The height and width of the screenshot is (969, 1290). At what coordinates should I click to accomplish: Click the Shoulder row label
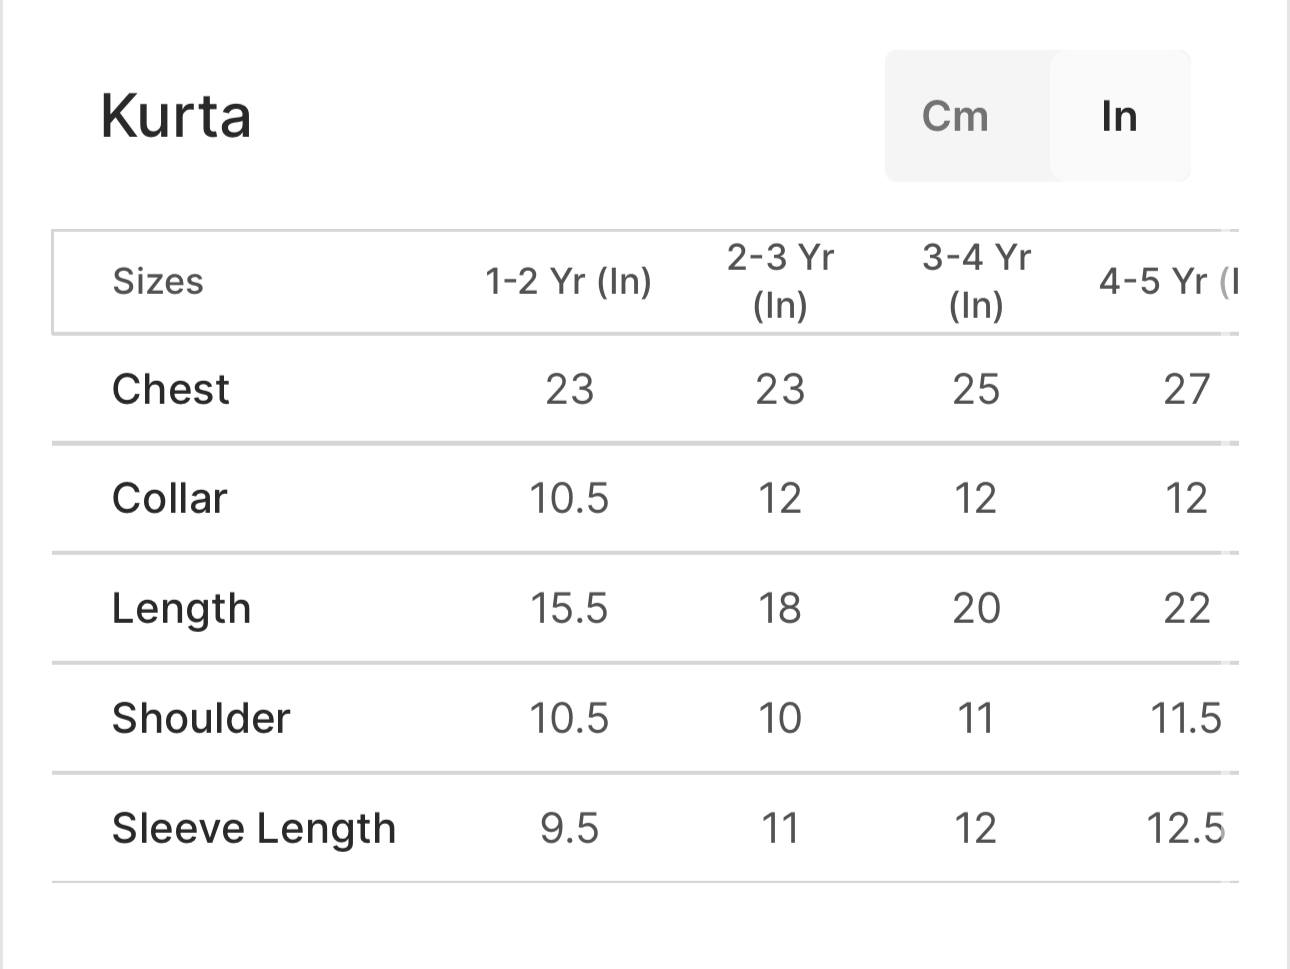click(201, 718)
